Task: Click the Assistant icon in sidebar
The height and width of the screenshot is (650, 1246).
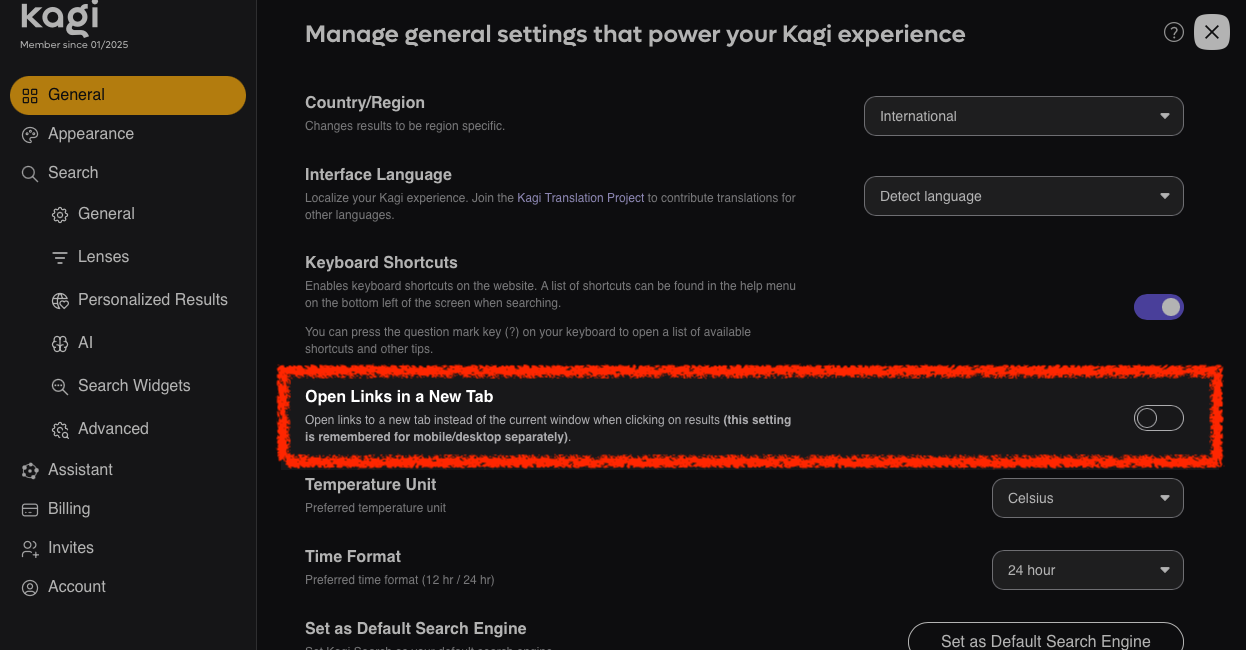Action: [x=30, y=470]
